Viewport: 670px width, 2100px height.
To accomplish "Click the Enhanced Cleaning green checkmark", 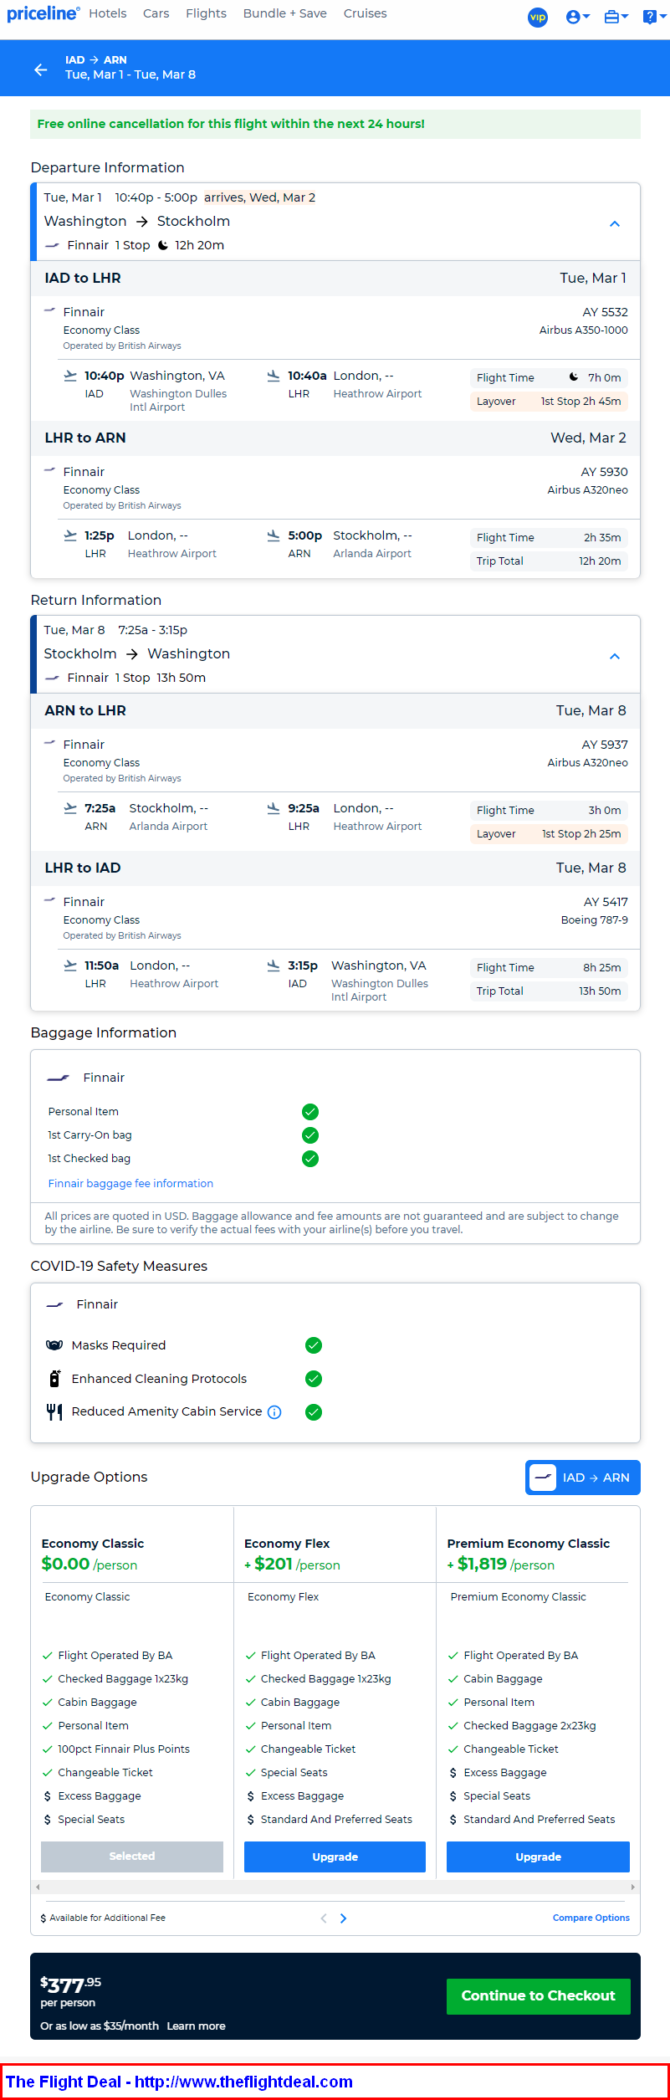I will 313,1379.
